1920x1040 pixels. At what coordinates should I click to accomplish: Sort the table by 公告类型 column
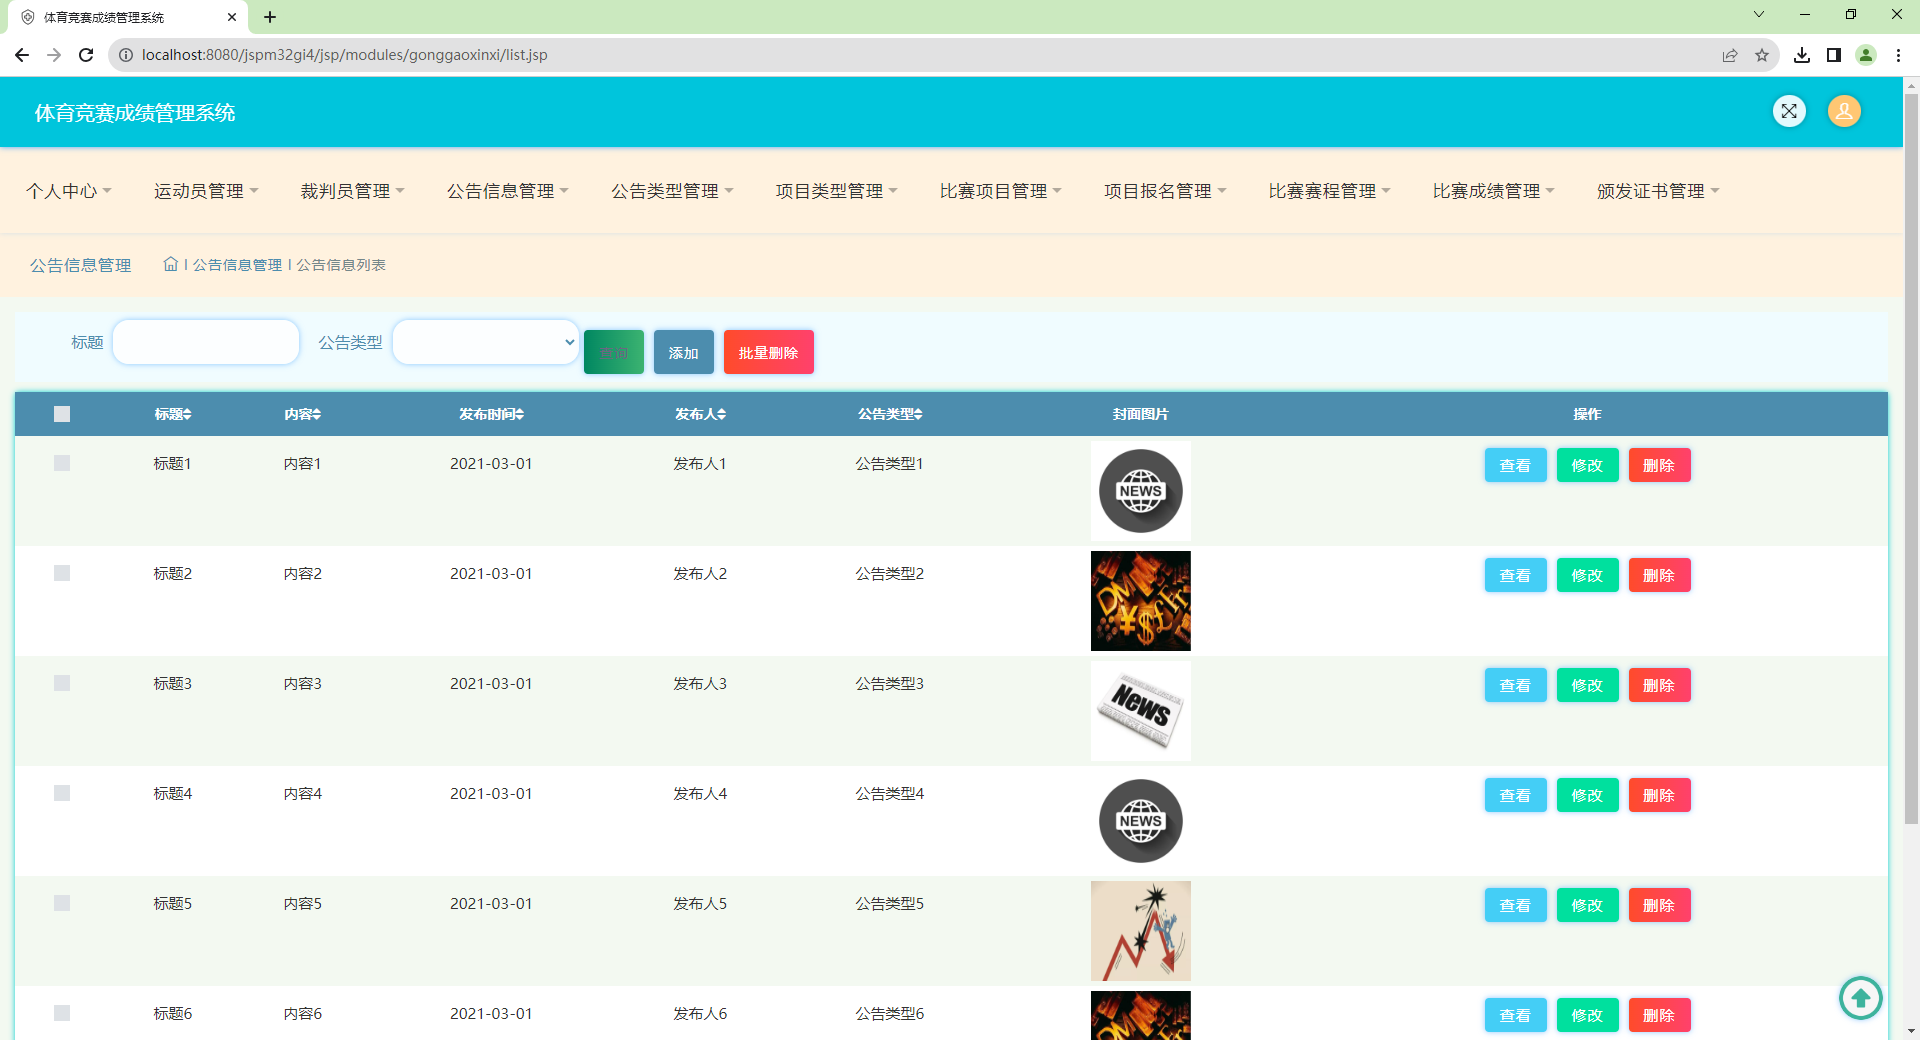click(x=890, y=414)
